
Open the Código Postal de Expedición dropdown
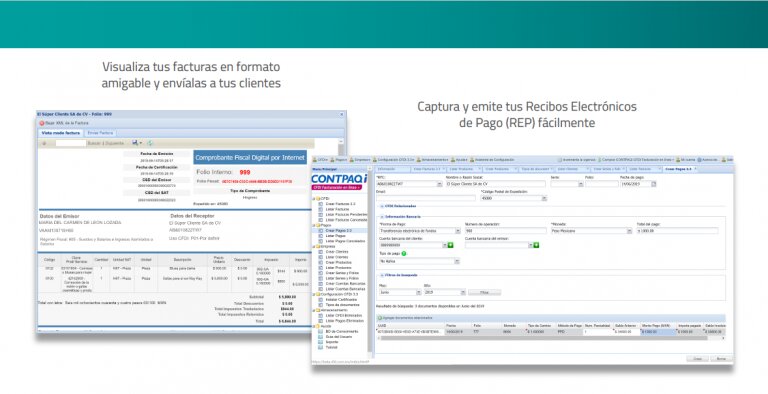point(544,198)
